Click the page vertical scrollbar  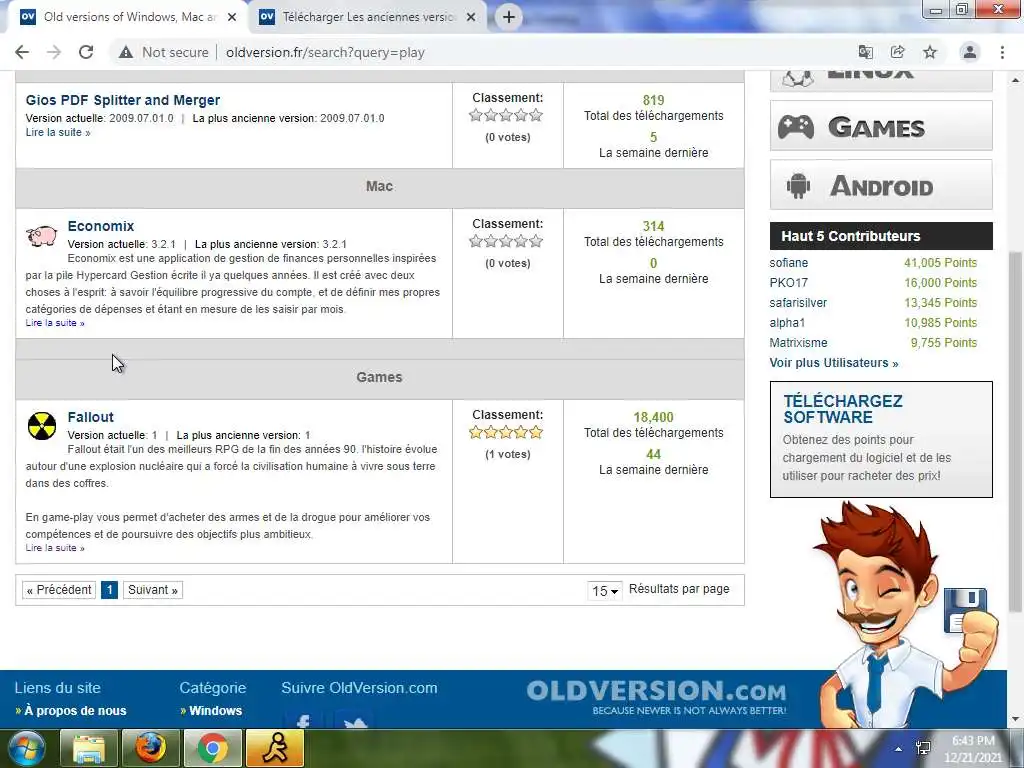(x=1015, y=431)
